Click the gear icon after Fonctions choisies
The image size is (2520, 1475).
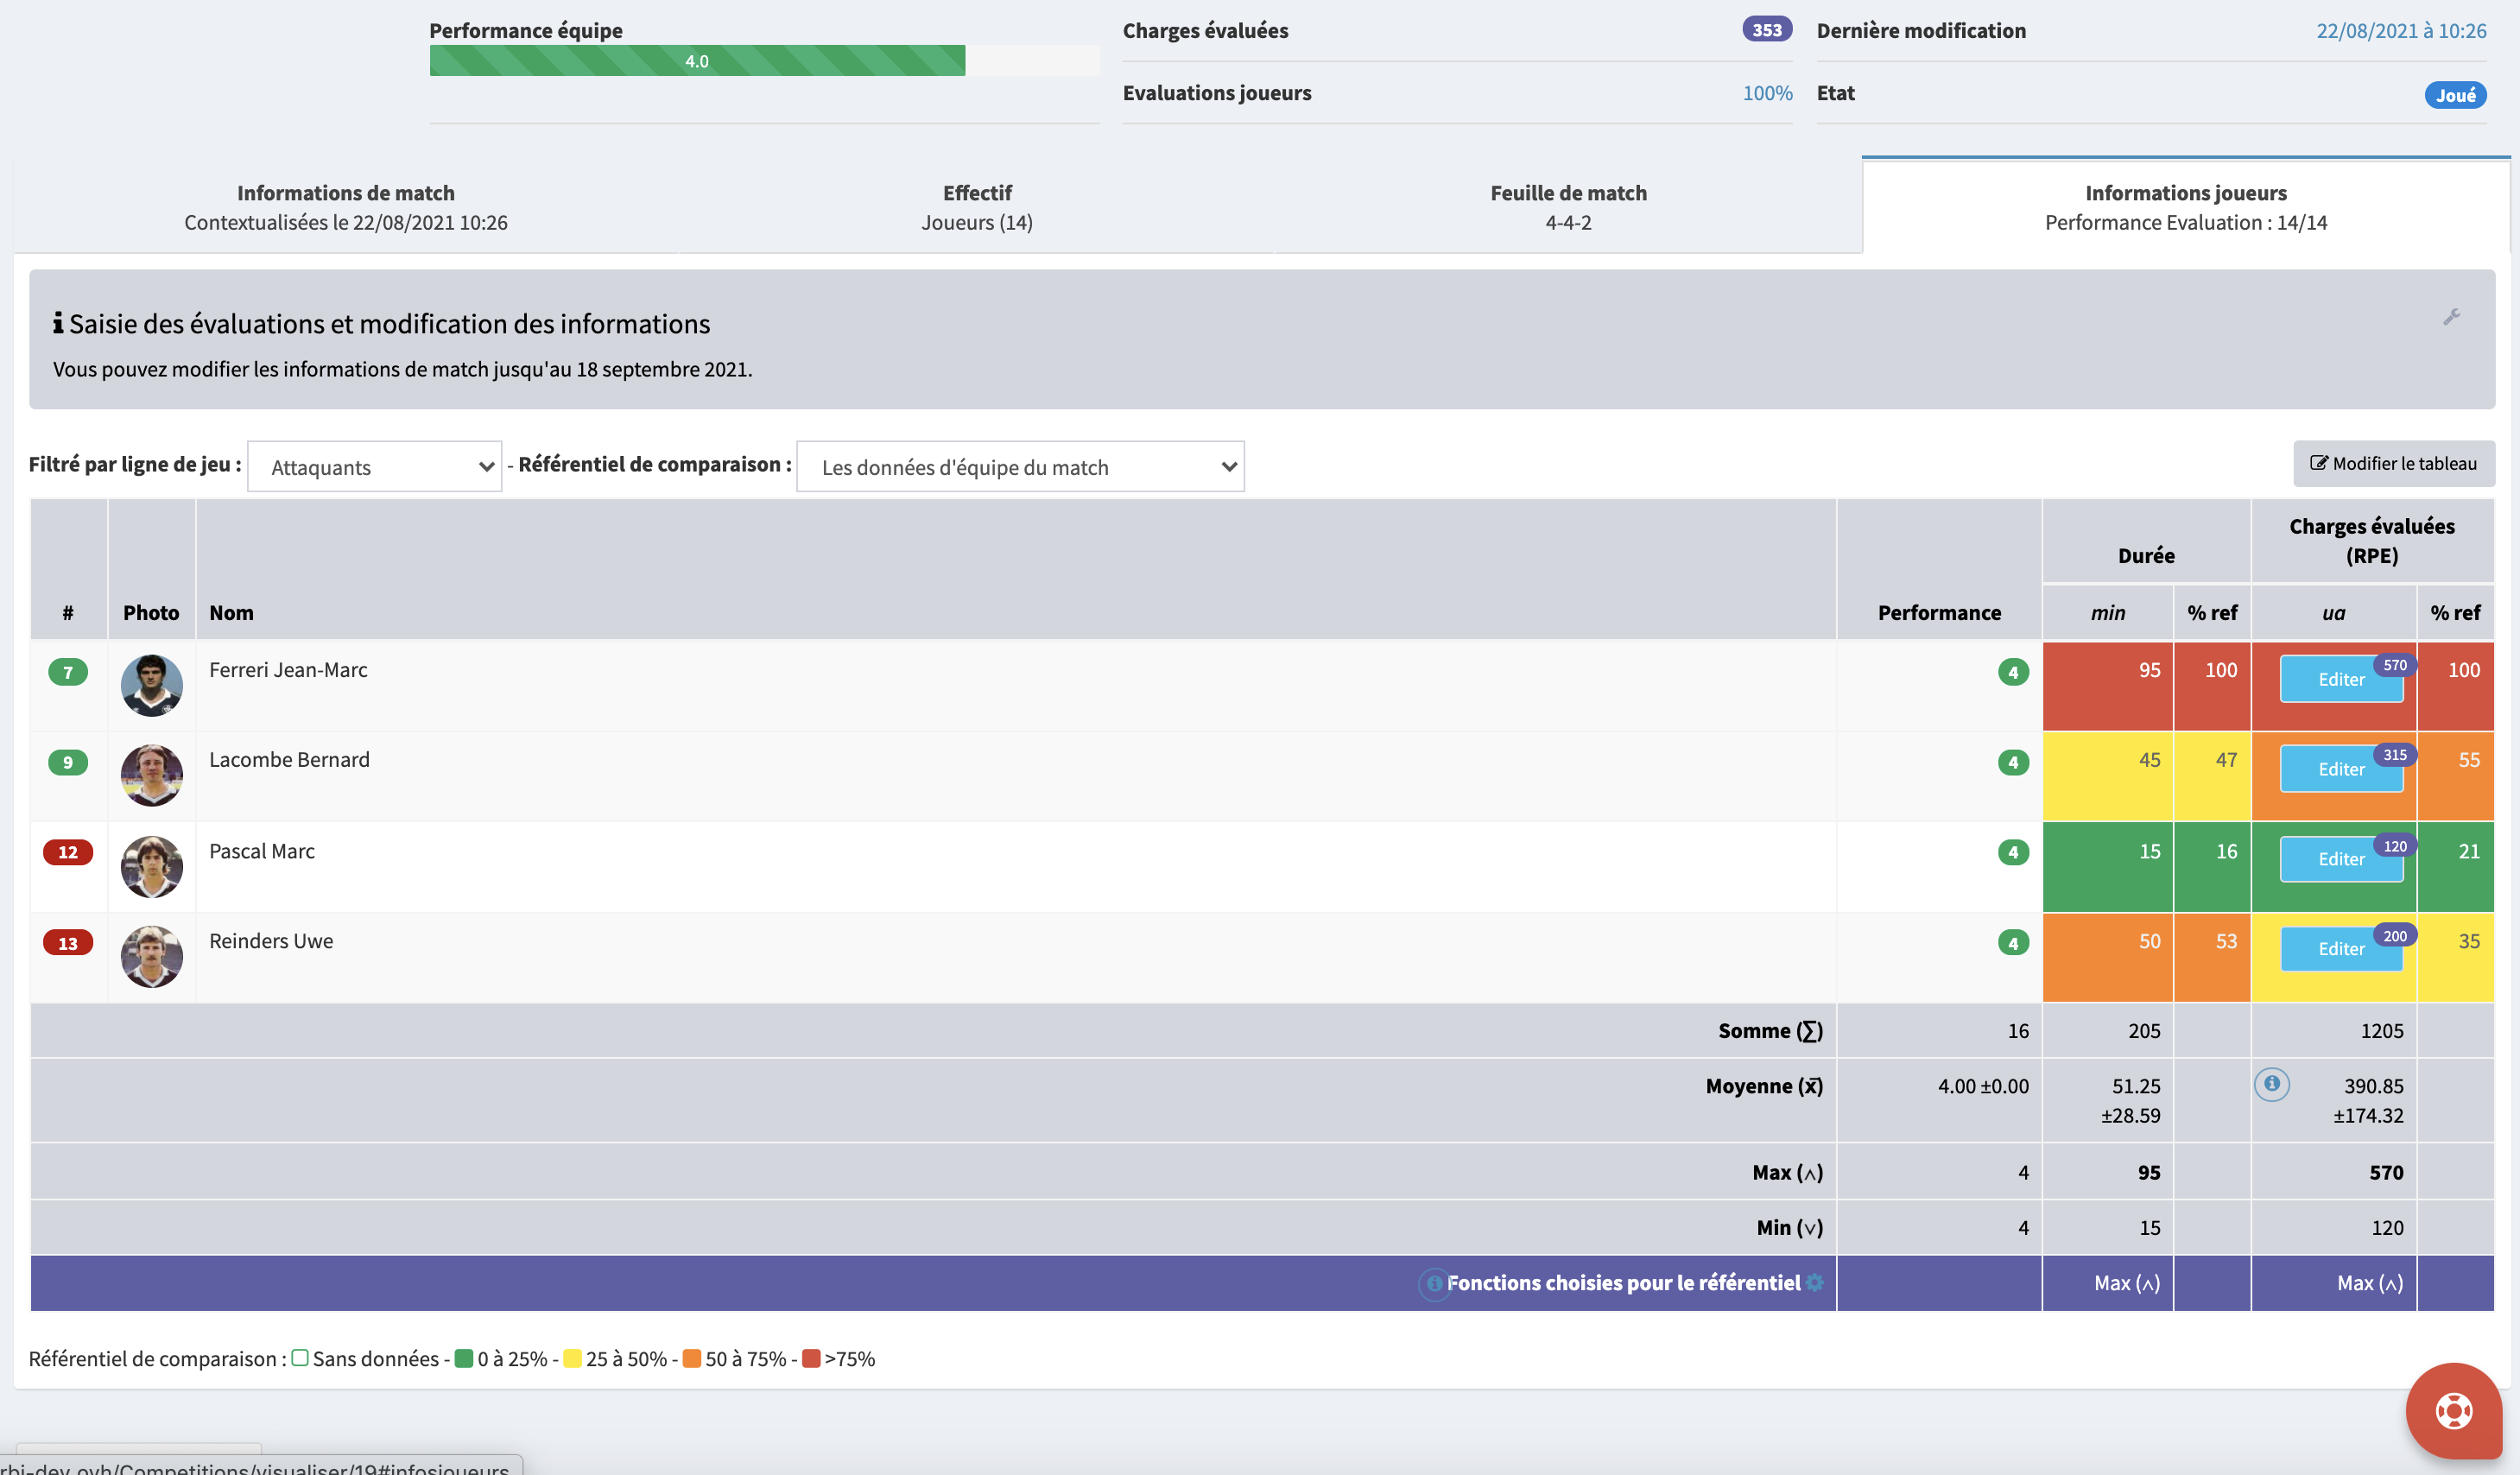[1815, 1282]
